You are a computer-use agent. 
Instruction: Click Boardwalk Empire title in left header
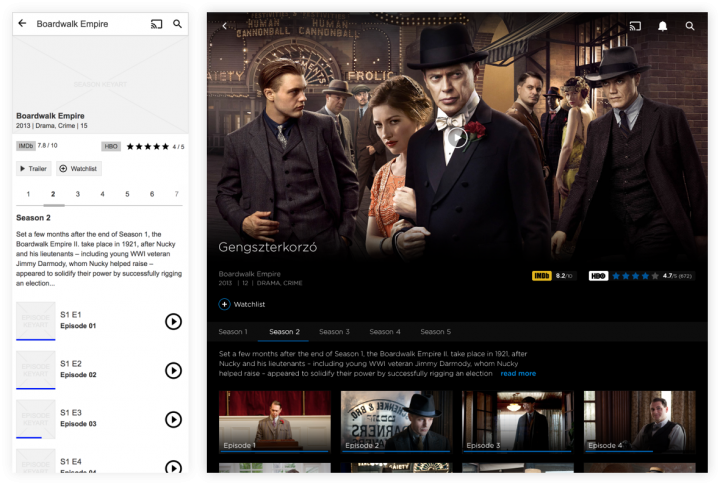[x=72, y=24]
